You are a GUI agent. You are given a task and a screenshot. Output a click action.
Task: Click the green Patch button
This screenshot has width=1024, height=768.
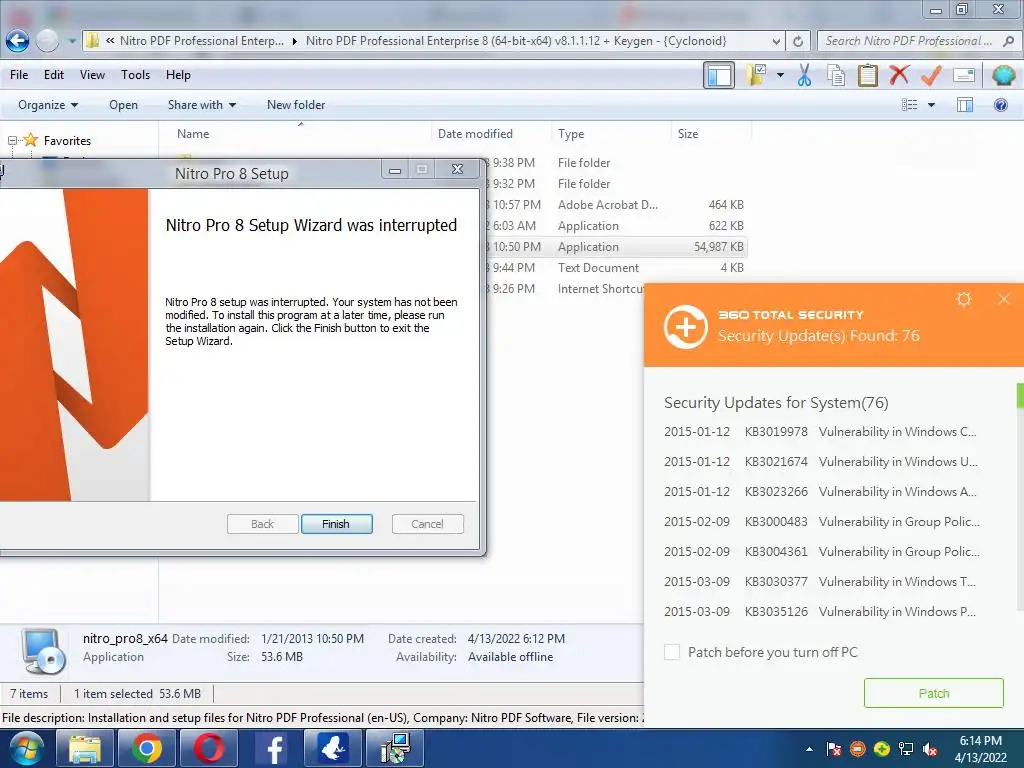tap(933, 693)
